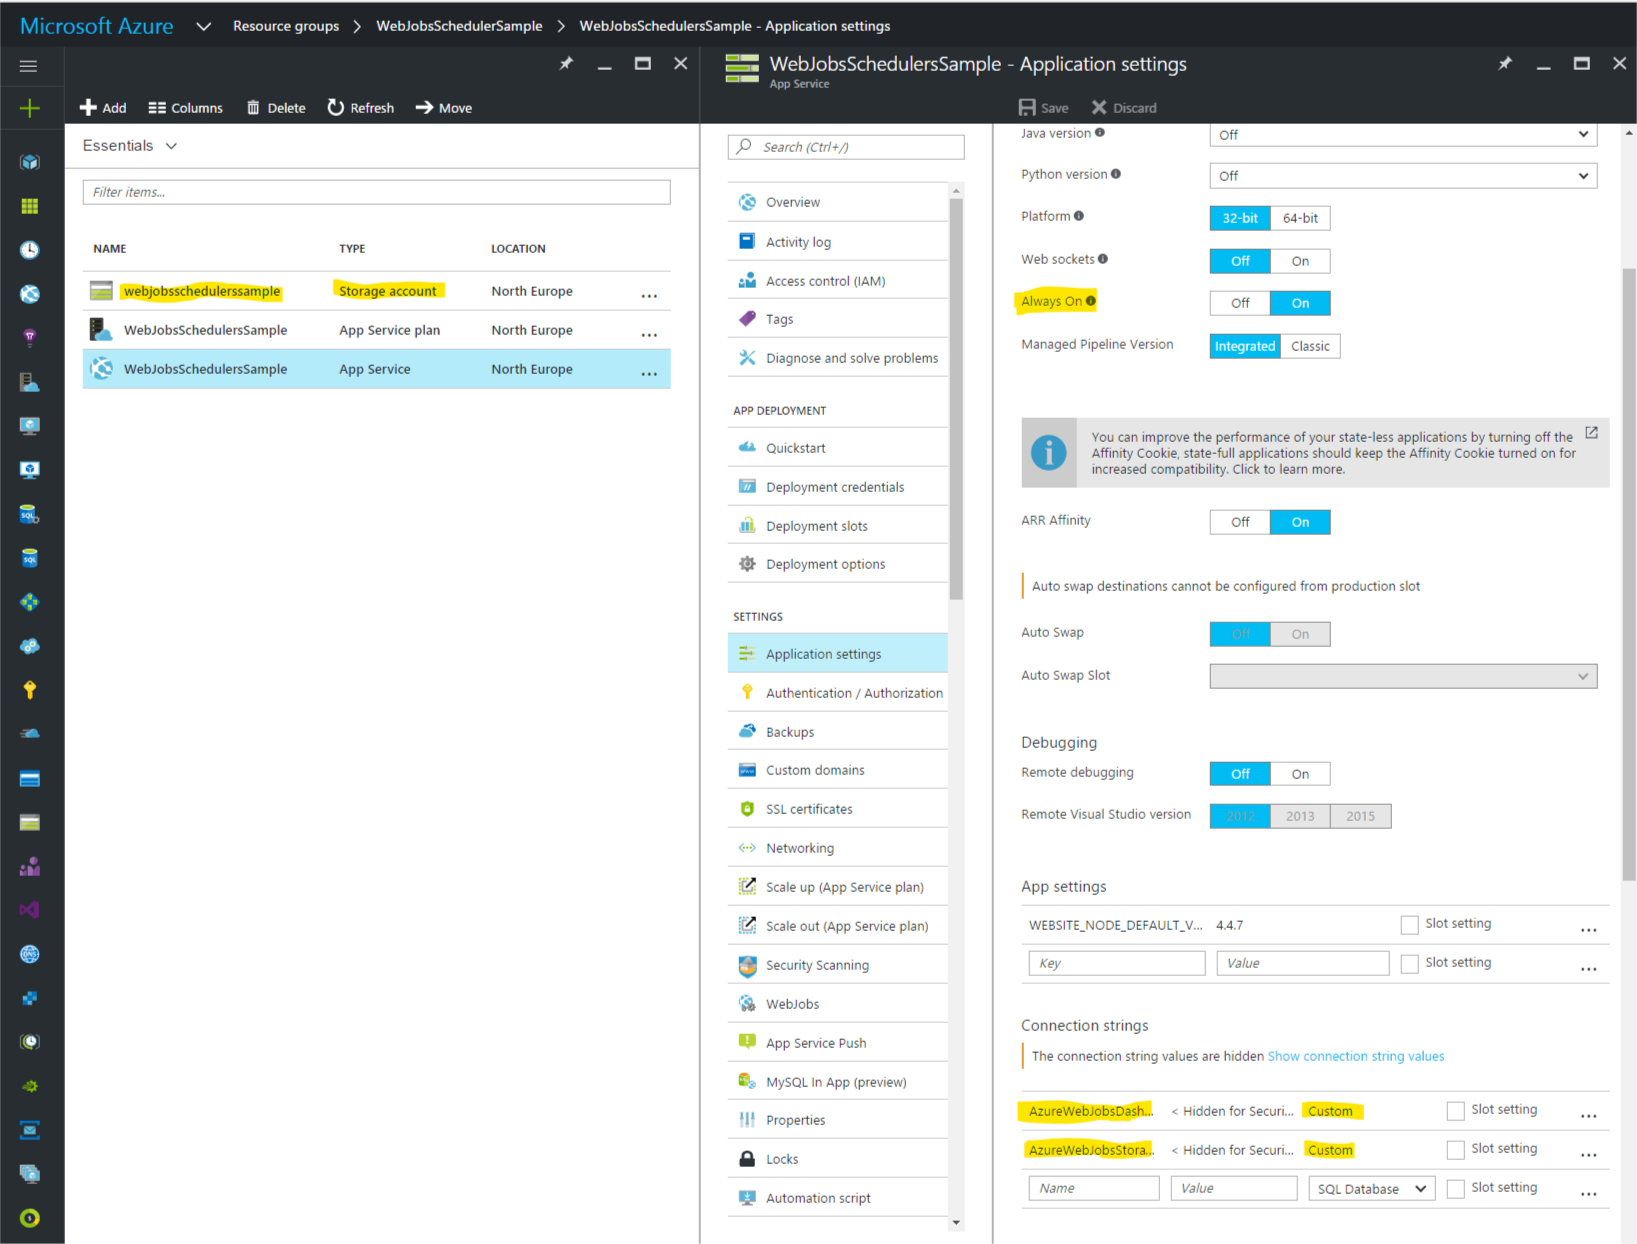Click the Add toolbar button
Screen dimensions: 1637x1244
click(x=103, y=108)
